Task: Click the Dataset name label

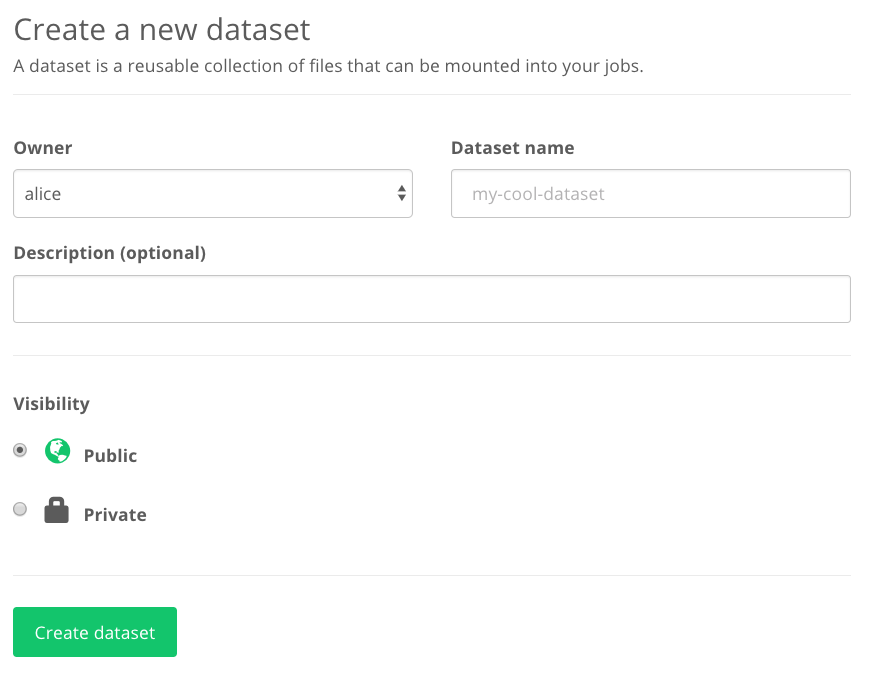Action: [x=512, y=147]
